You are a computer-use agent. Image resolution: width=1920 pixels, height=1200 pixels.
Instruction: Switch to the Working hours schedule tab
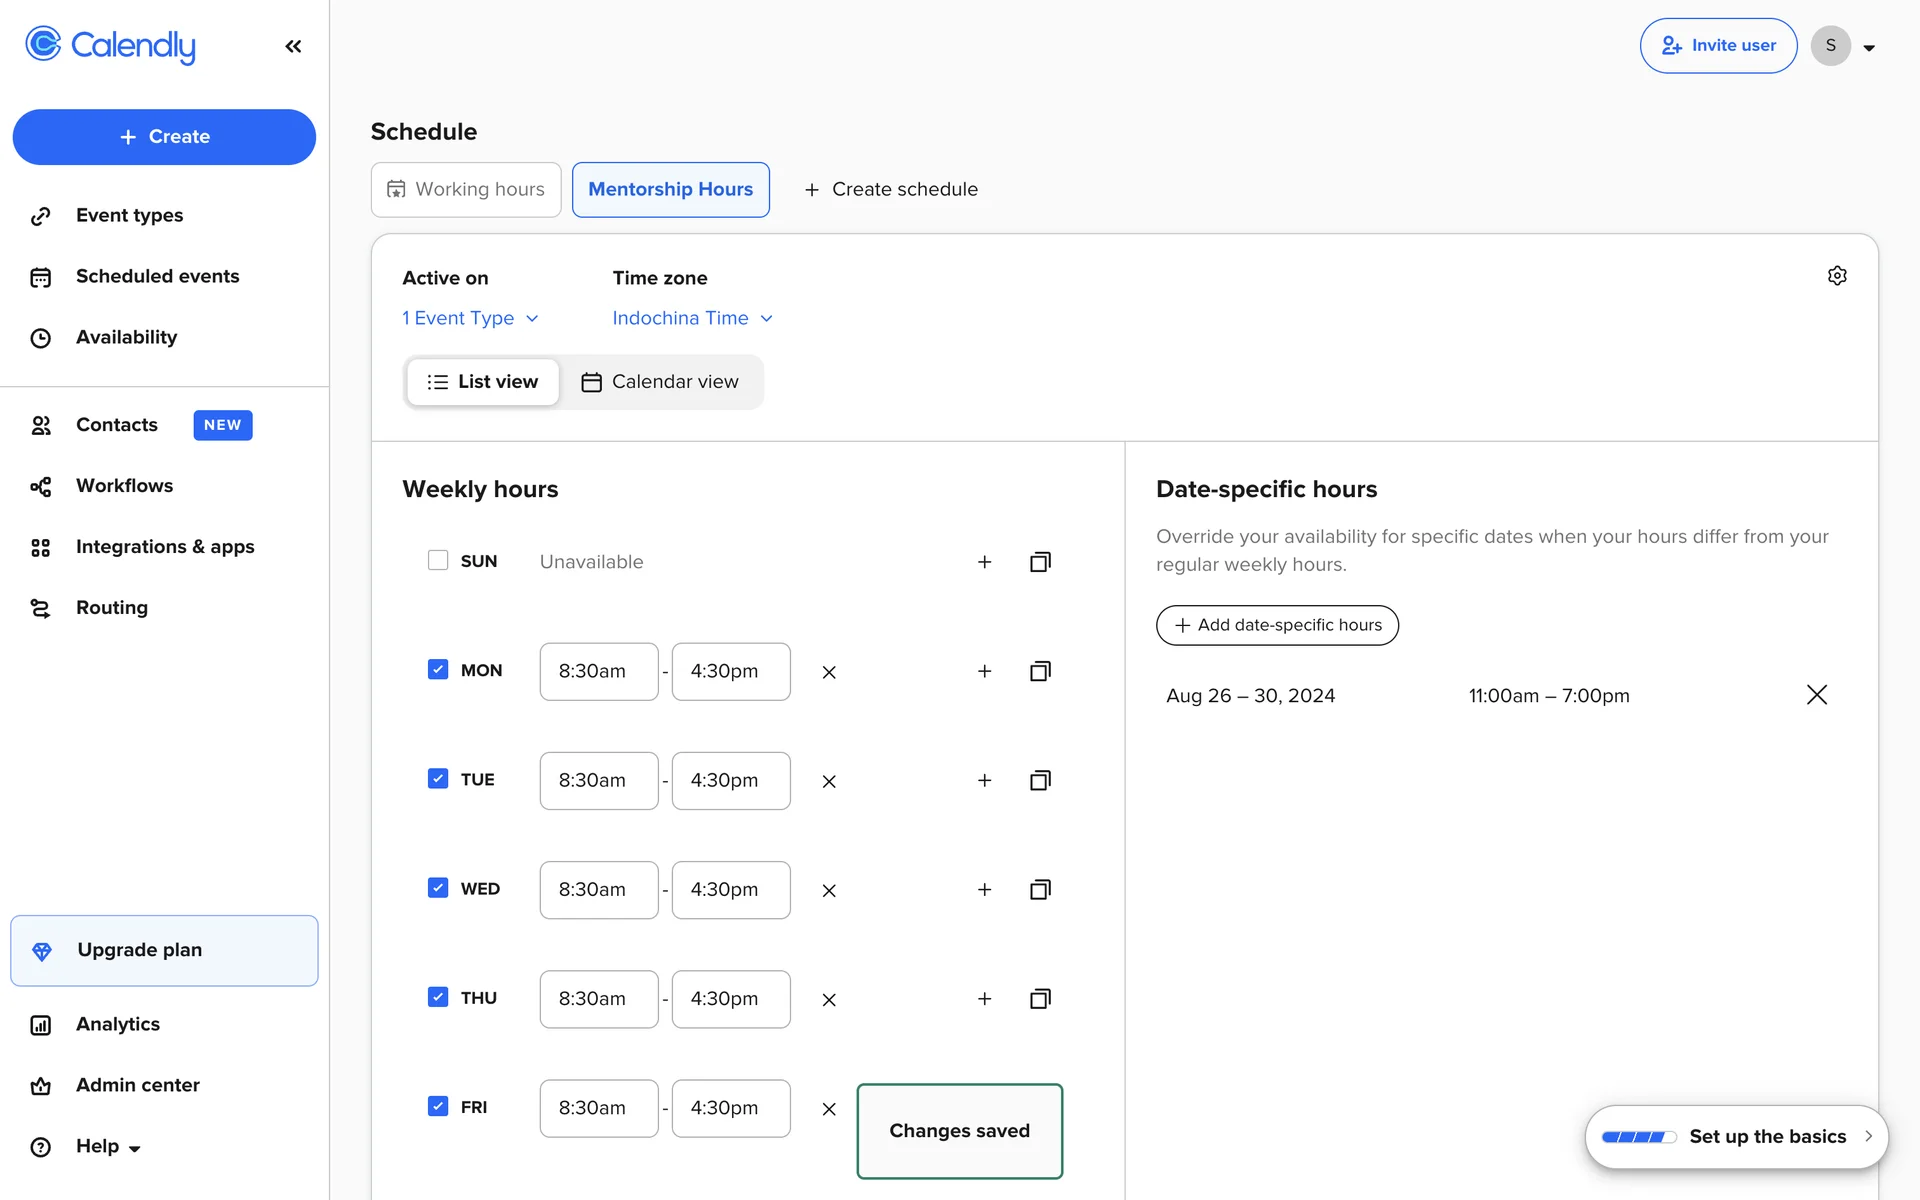point(466,189)
